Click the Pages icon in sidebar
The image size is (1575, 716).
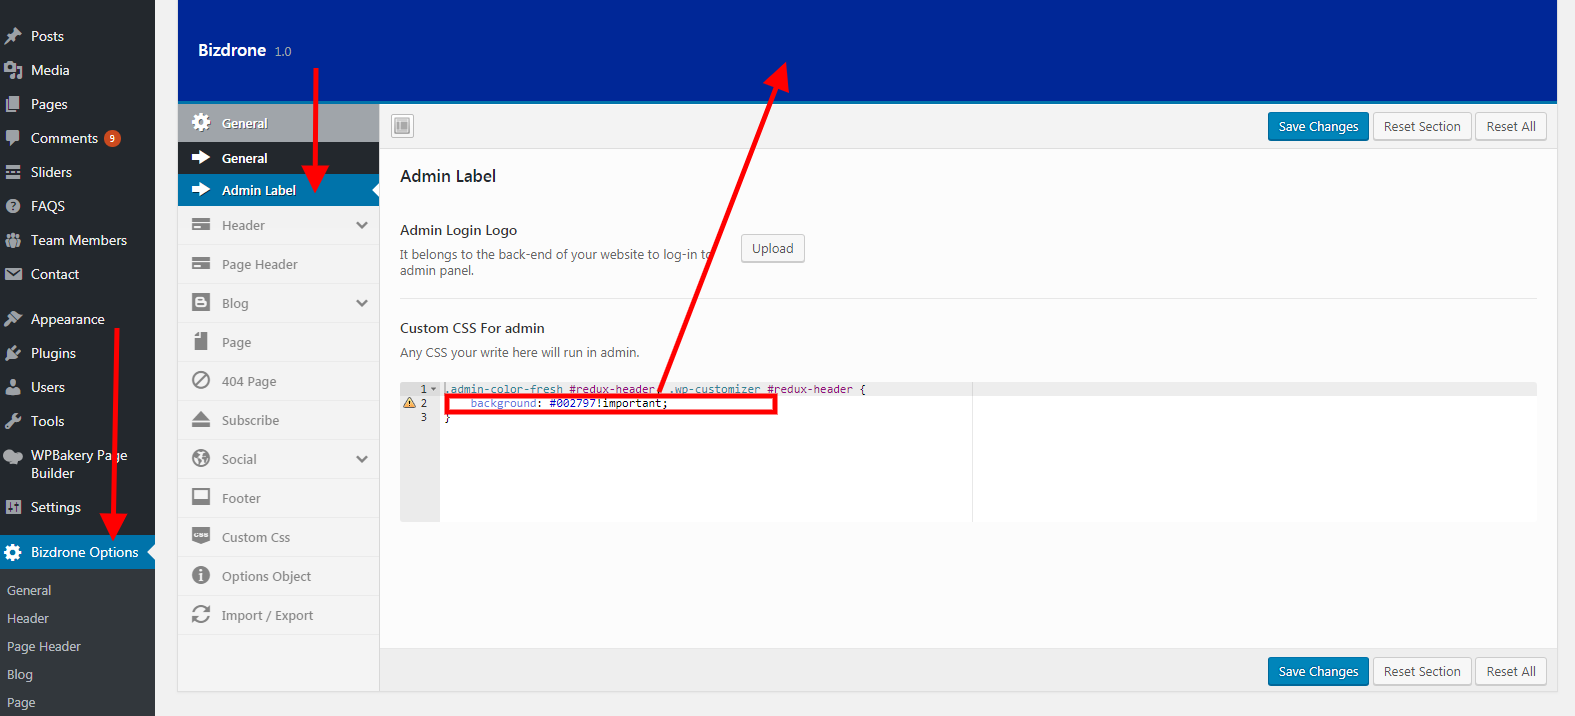[13, 104]
